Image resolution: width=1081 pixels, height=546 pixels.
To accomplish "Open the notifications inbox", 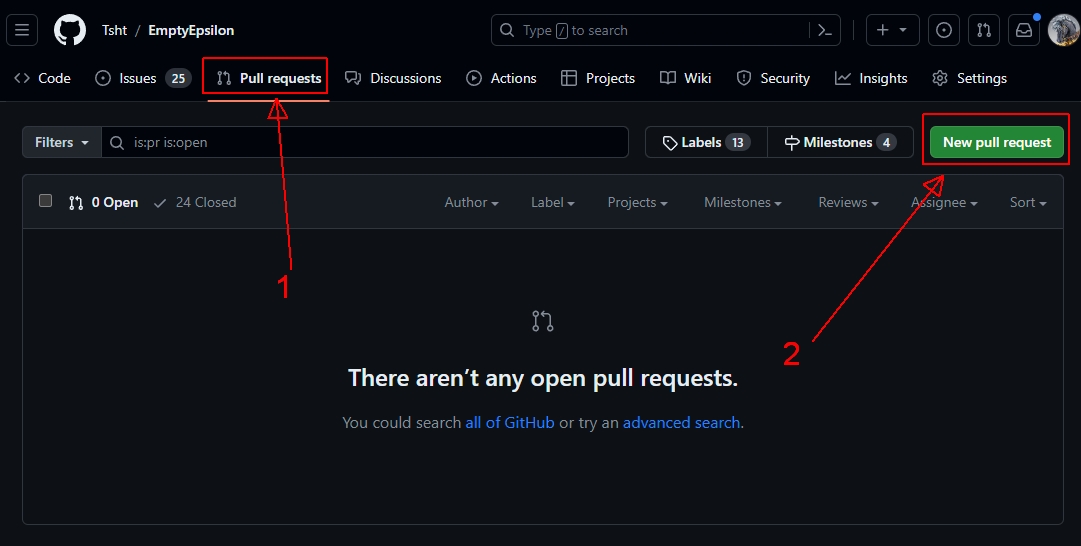I will tap(1024, 30).
